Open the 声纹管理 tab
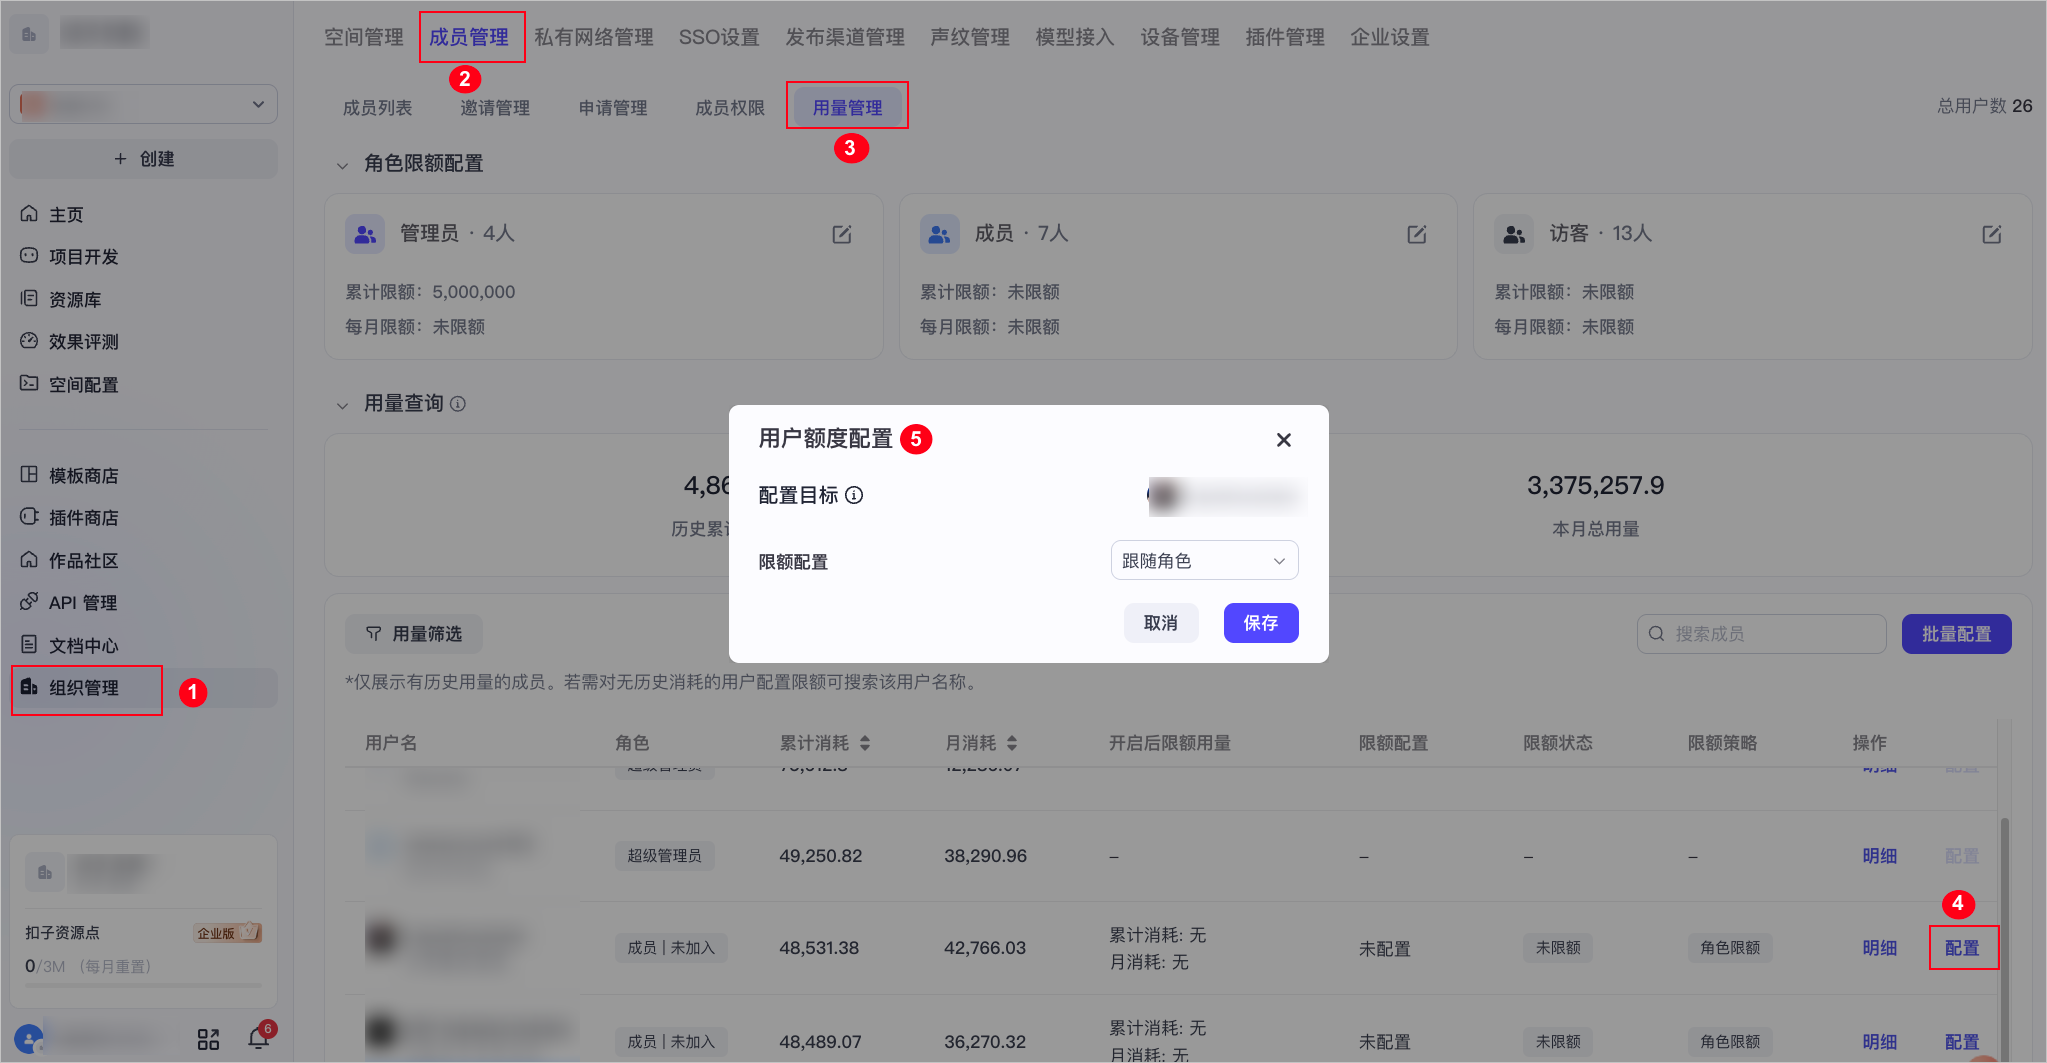The image size is (2047, 1063). (x=970, y=37)
